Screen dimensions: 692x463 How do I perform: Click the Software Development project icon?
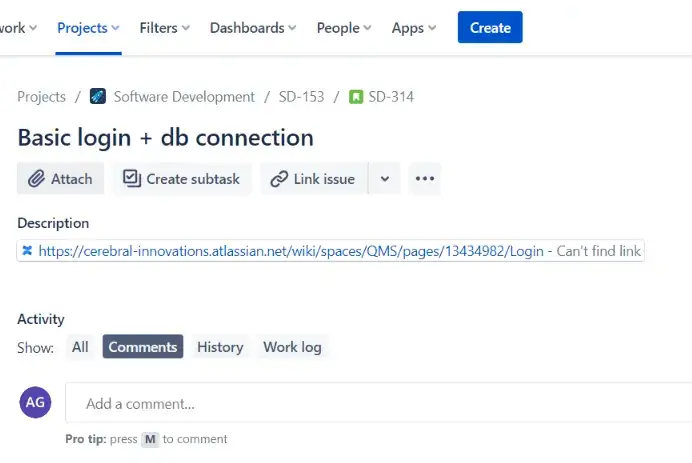98,97
